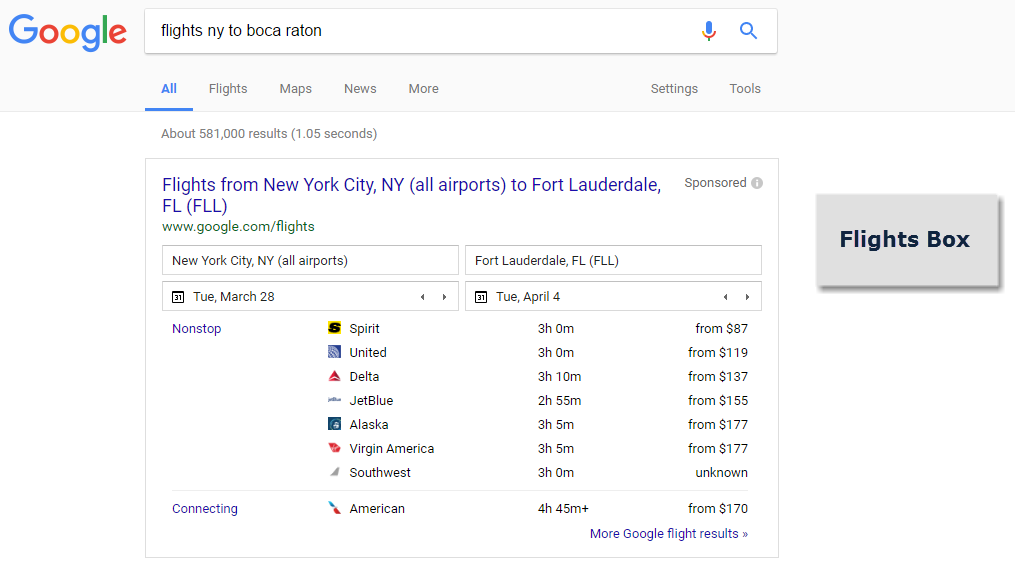Advance departure date to next day
The width and height of the screenshot is (1015, 577).
[444, 297]
